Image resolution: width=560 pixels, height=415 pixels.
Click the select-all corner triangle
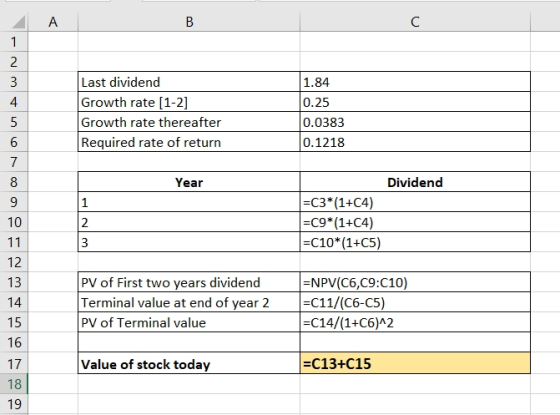coord(19,22)
